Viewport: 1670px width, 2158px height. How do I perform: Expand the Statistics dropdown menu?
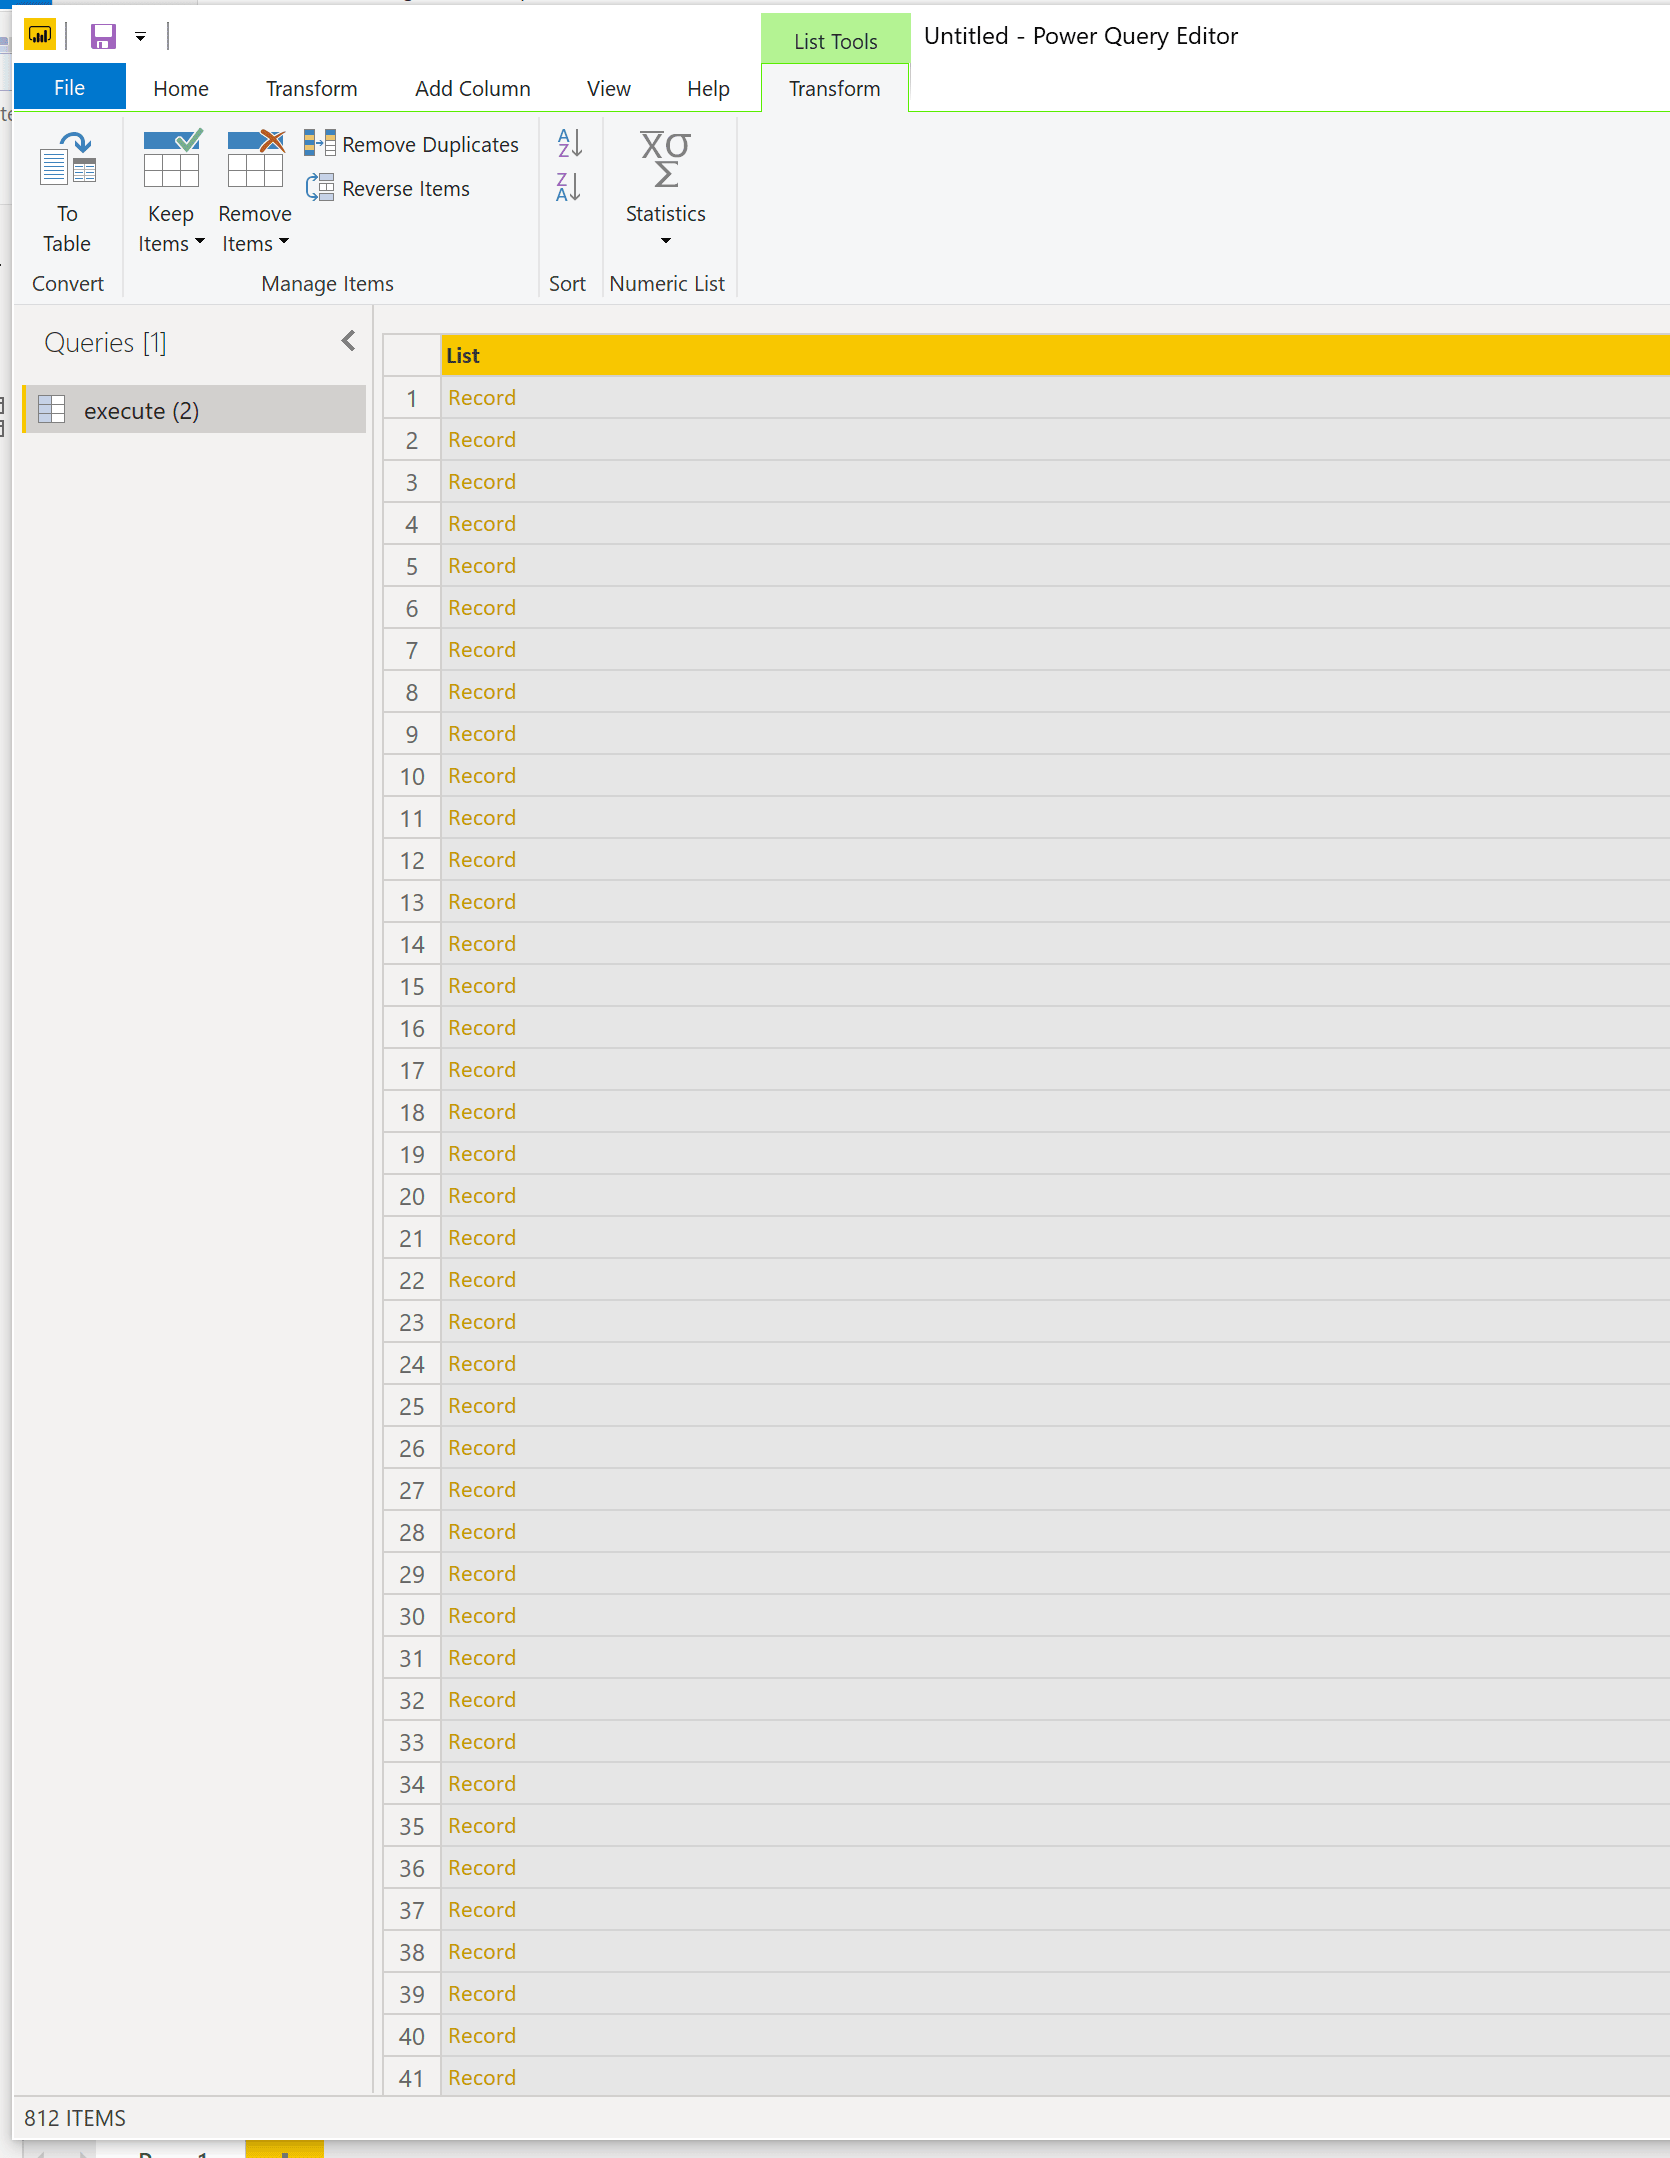[x=665, y=241]
